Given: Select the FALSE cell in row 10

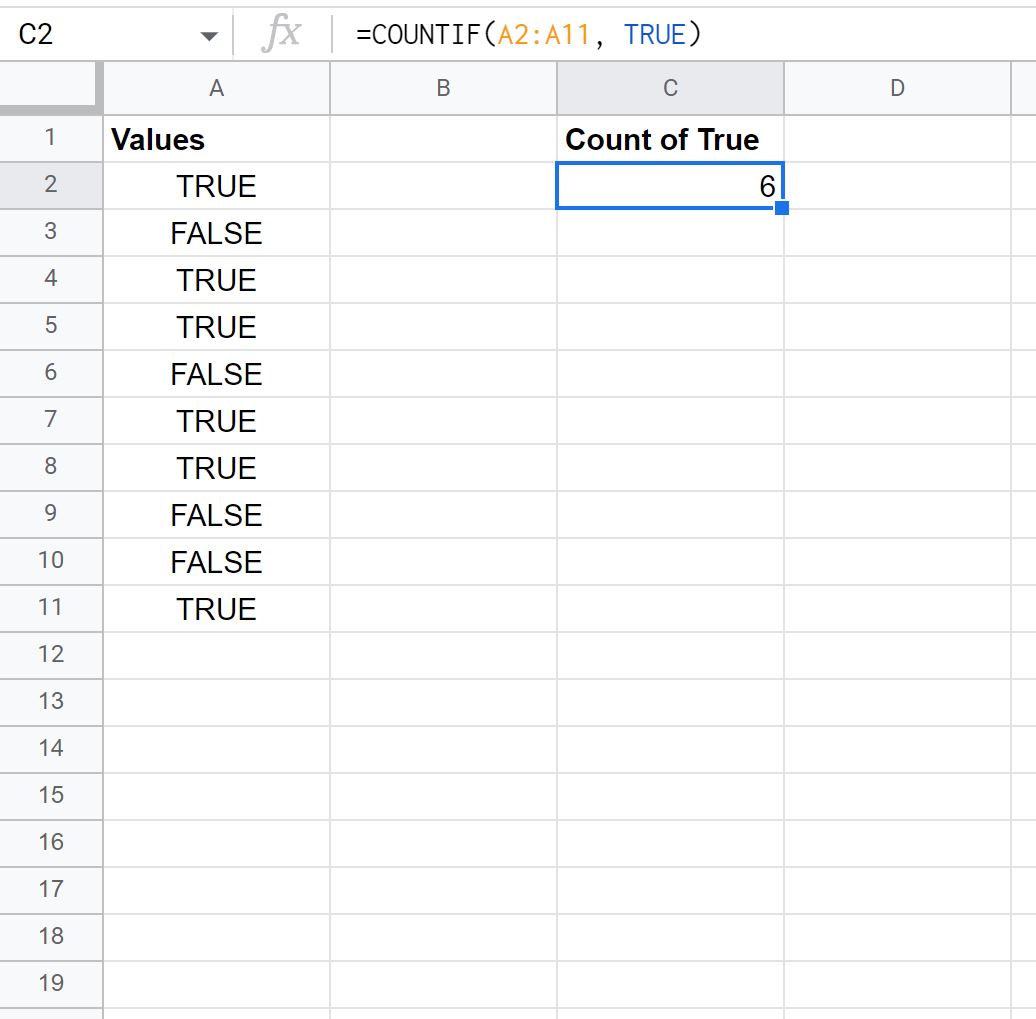Looking at the screenshot, I should tap(217, 562).
